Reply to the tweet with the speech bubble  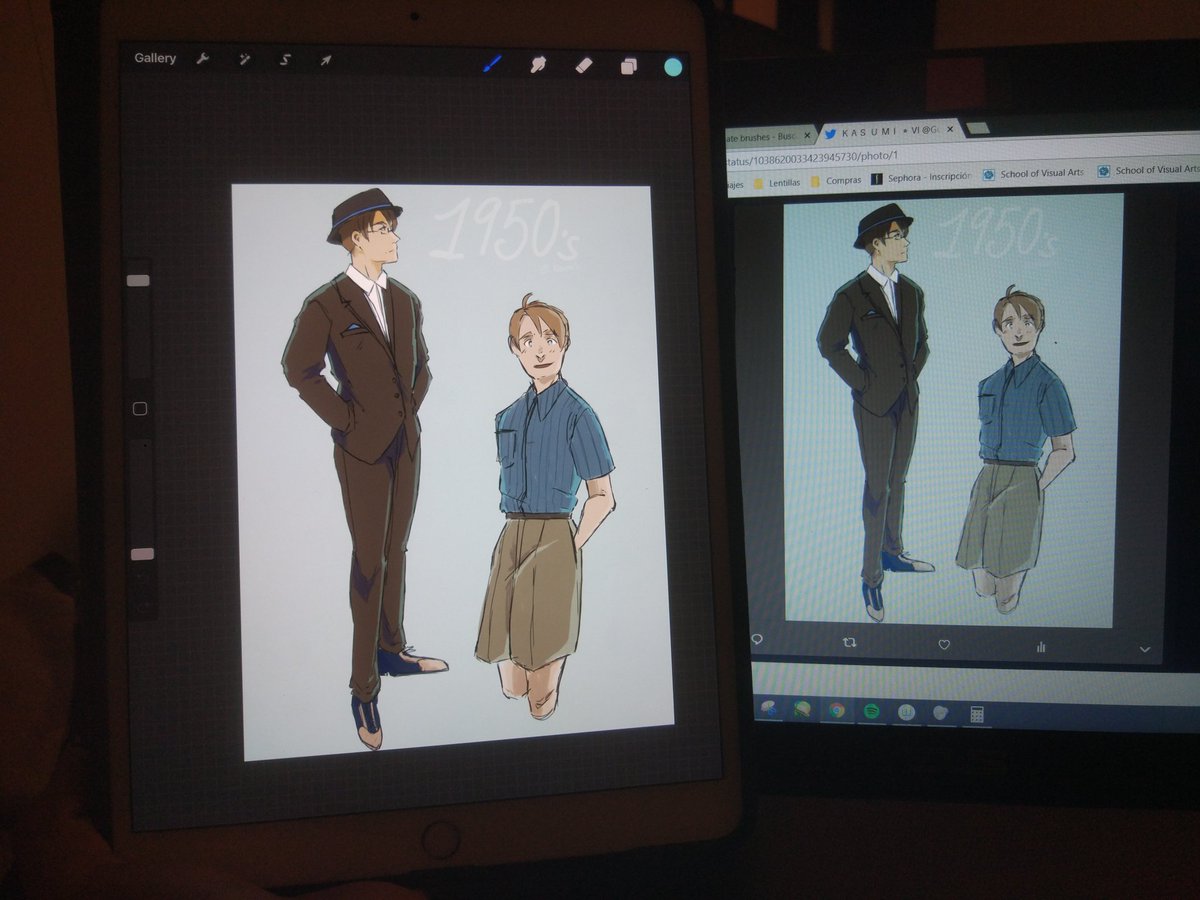click(x=757, y=640)
